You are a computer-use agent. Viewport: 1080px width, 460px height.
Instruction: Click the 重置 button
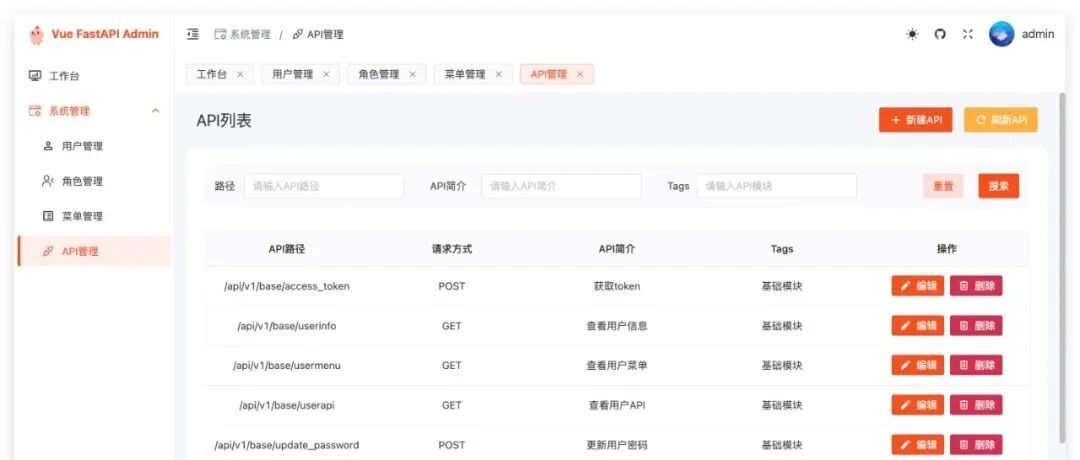click(x=943, y=186)
